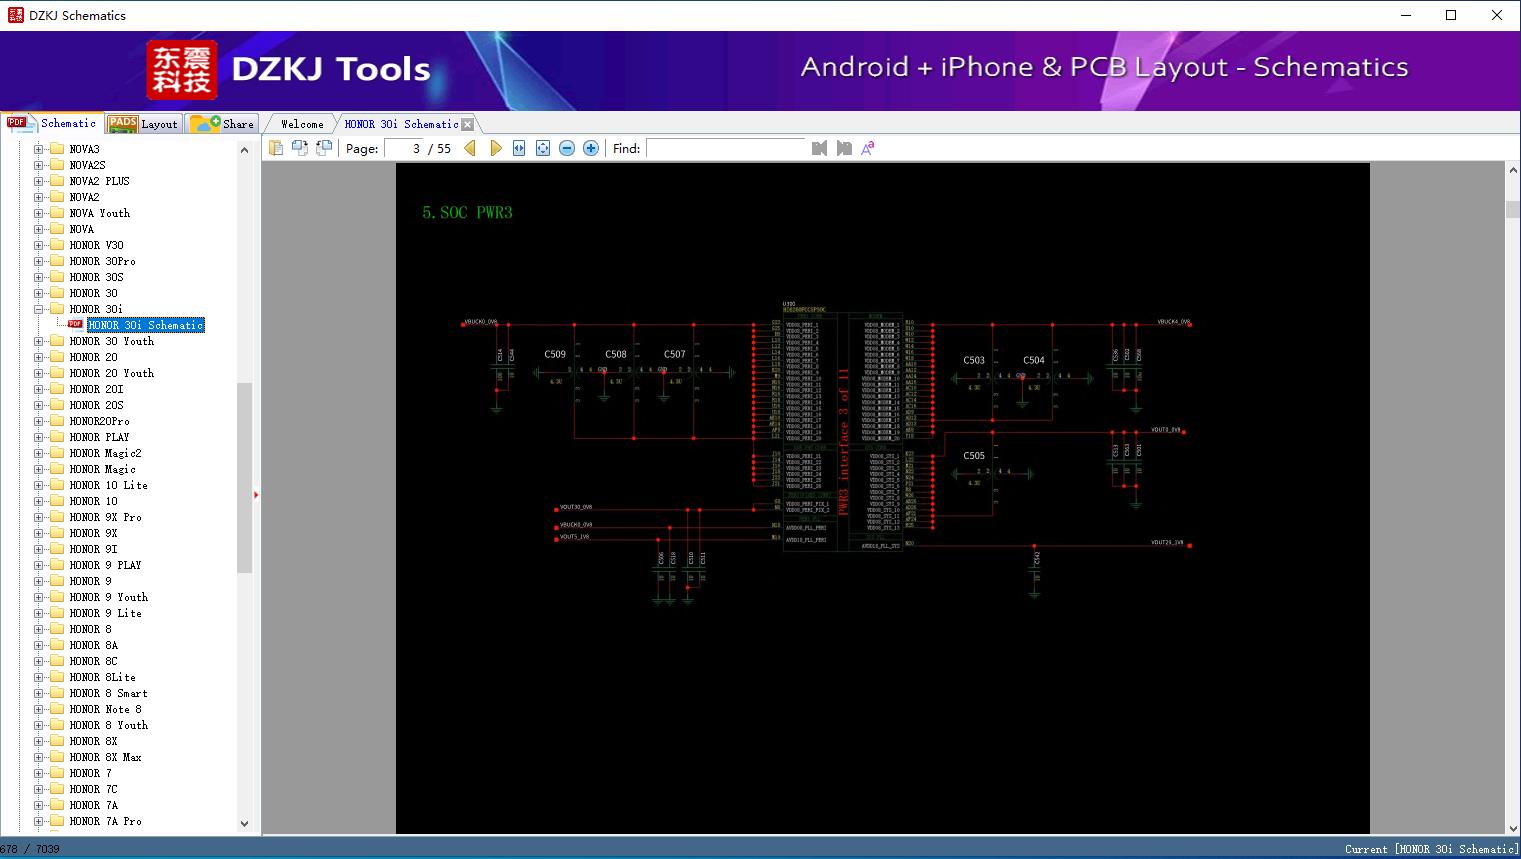Zoom out with the minus icon

click(567, 148)
